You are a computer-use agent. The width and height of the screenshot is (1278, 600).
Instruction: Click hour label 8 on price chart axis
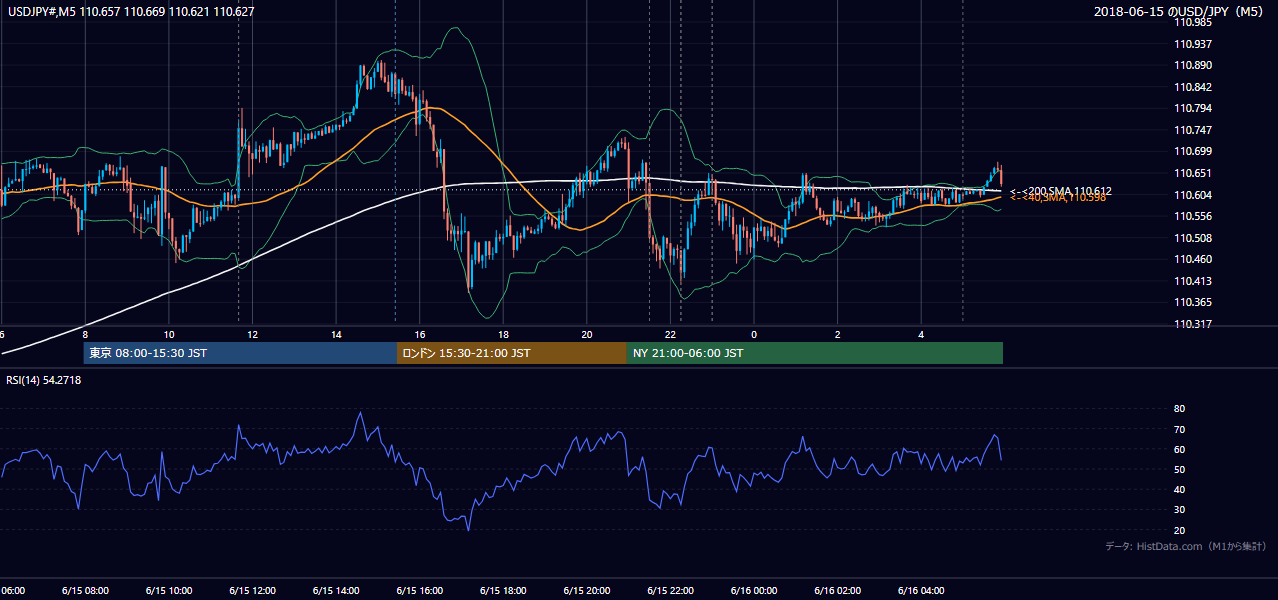(85, 334)
